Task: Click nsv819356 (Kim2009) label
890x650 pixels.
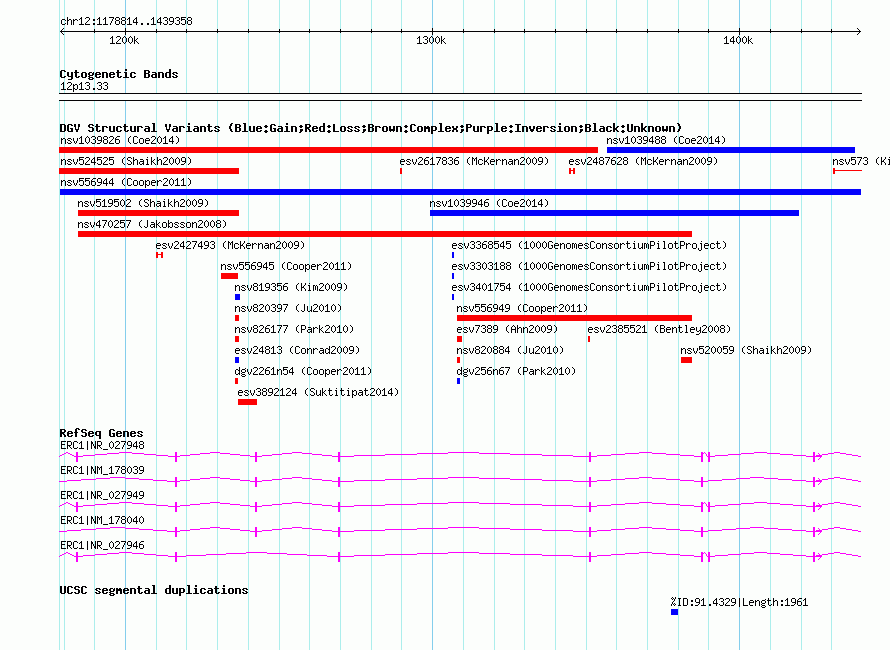Action: pos(291,287)
